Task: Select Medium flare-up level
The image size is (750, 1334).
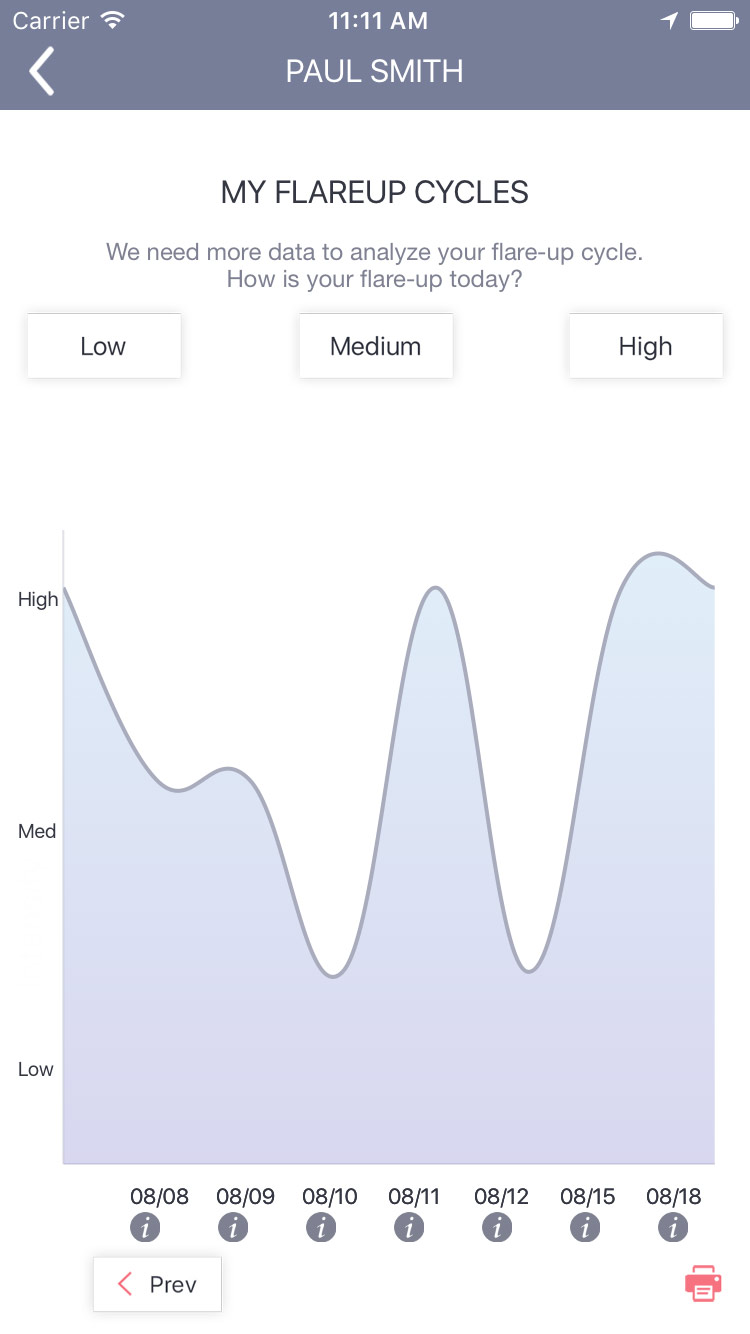Action: pos(376,346)
